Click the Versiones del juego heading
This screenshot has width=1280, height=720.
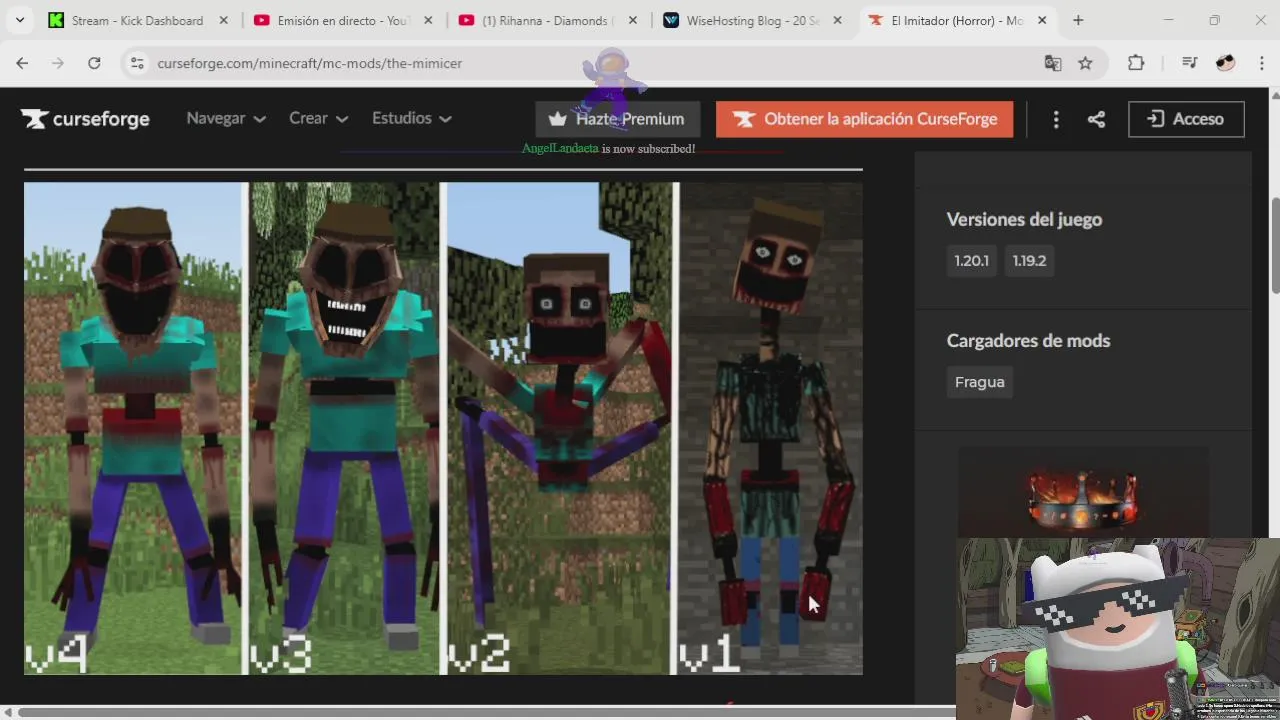(x=1024, y=219)
